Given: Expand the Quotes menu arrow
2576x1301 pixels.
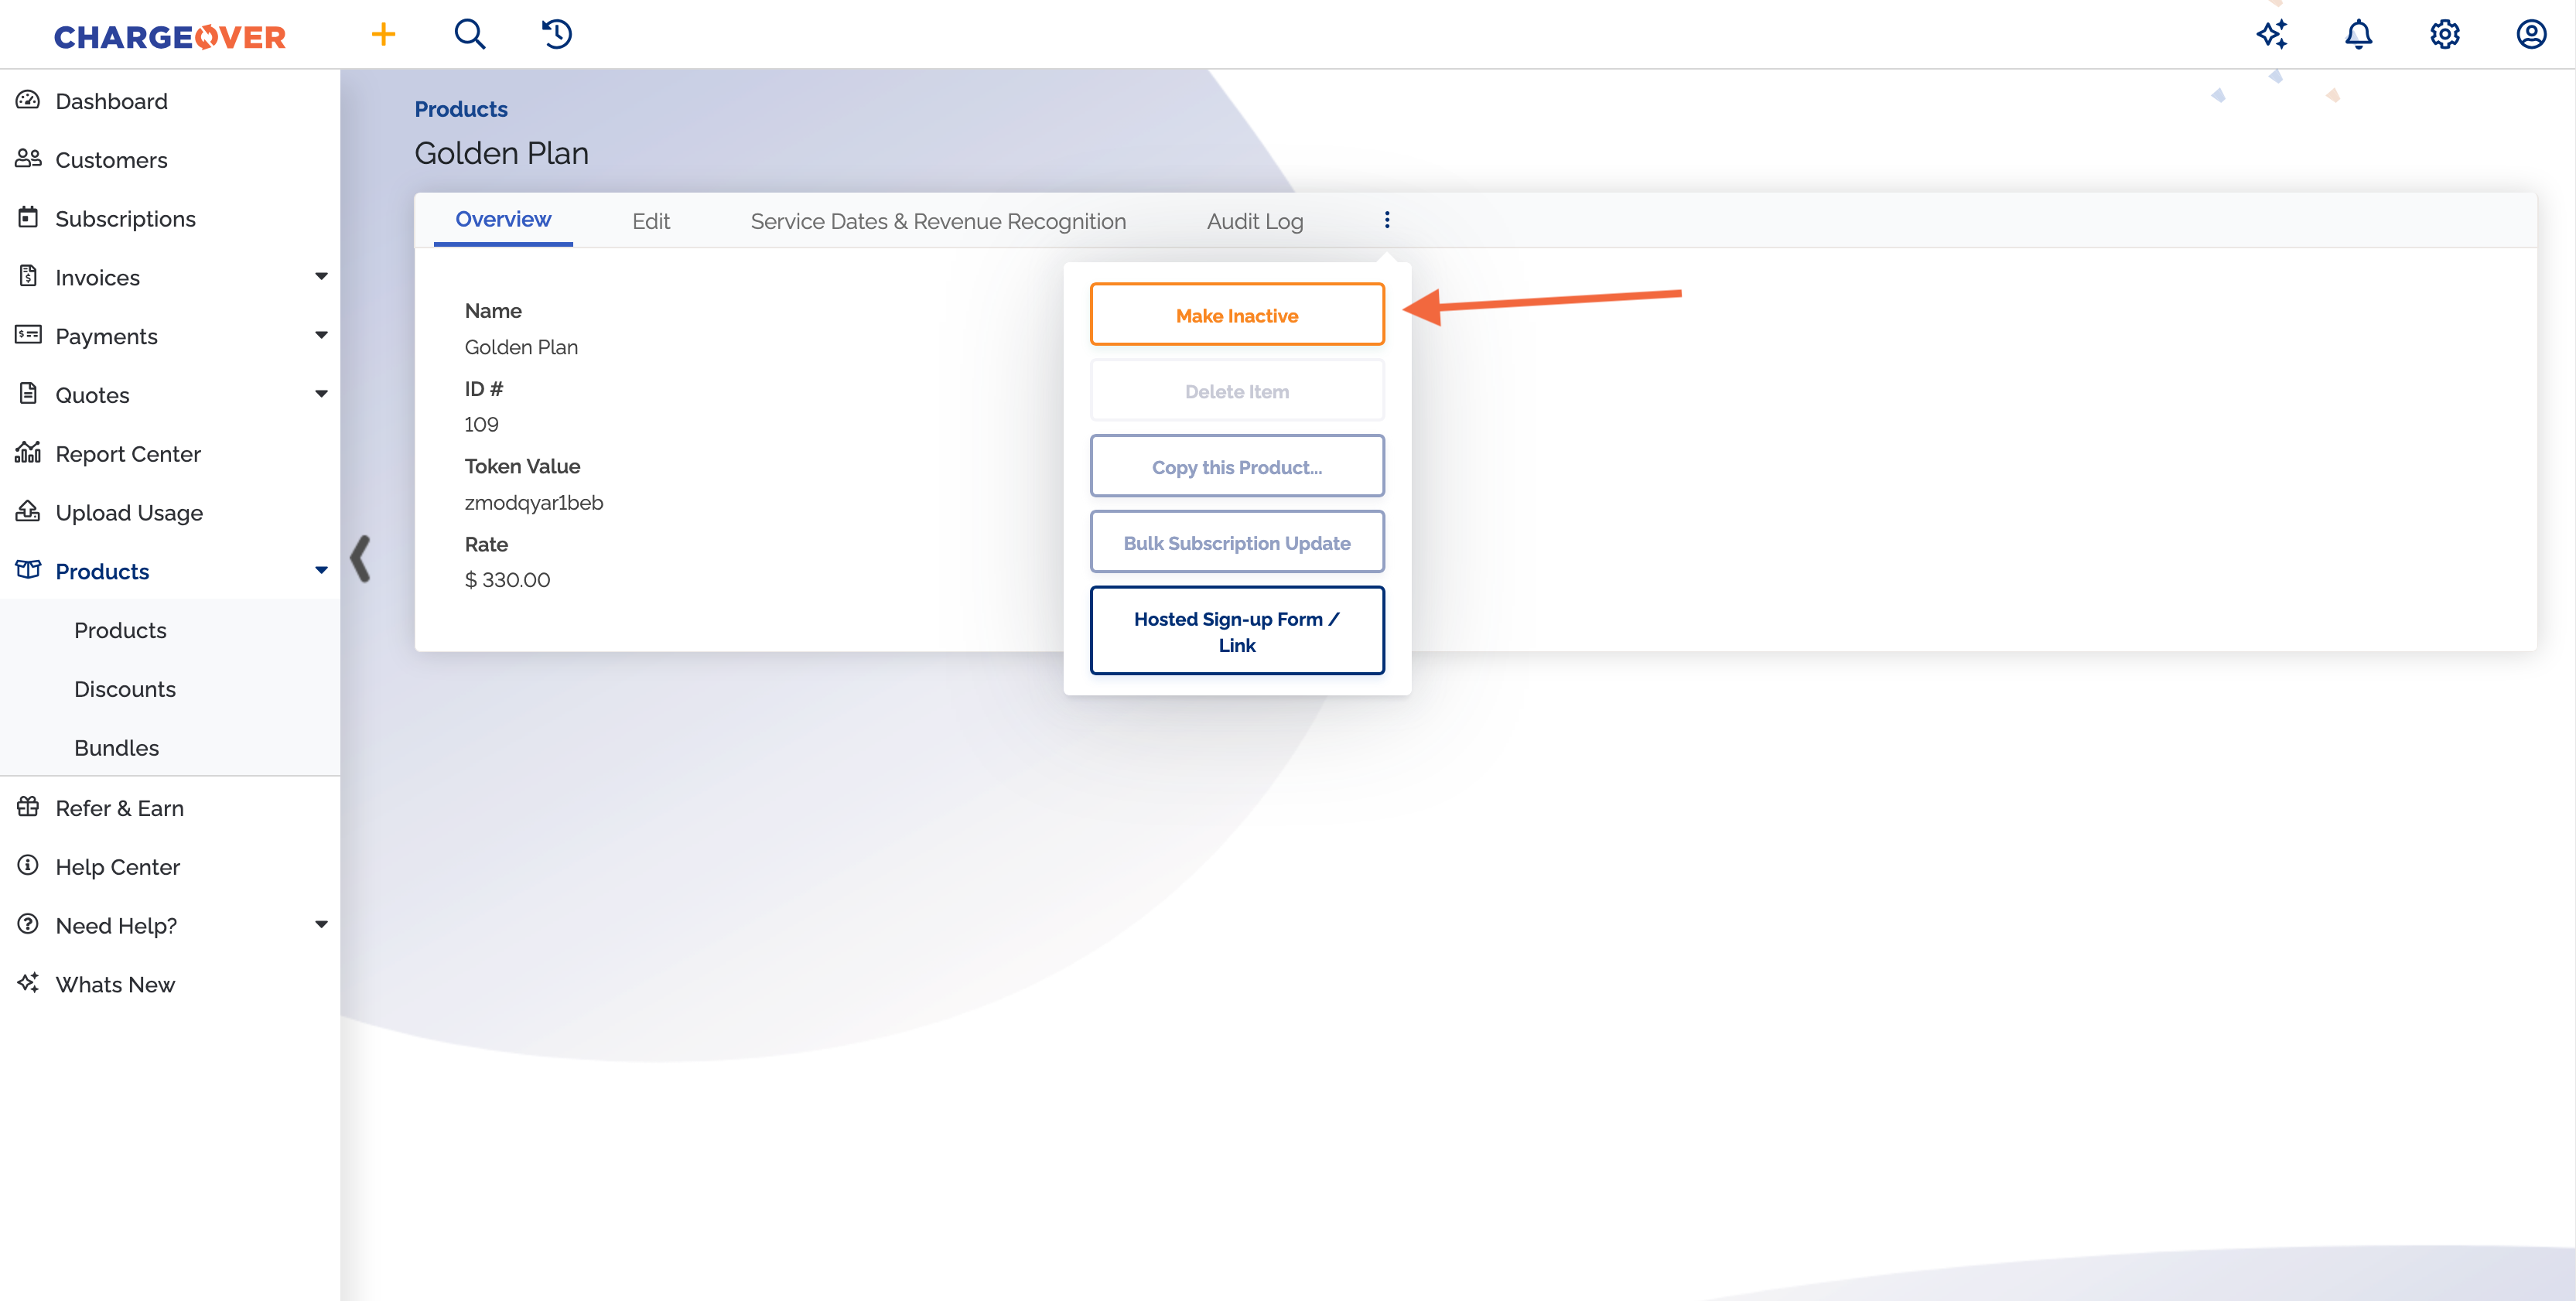Looking at the screenshot, I should [x=321, y=394].
